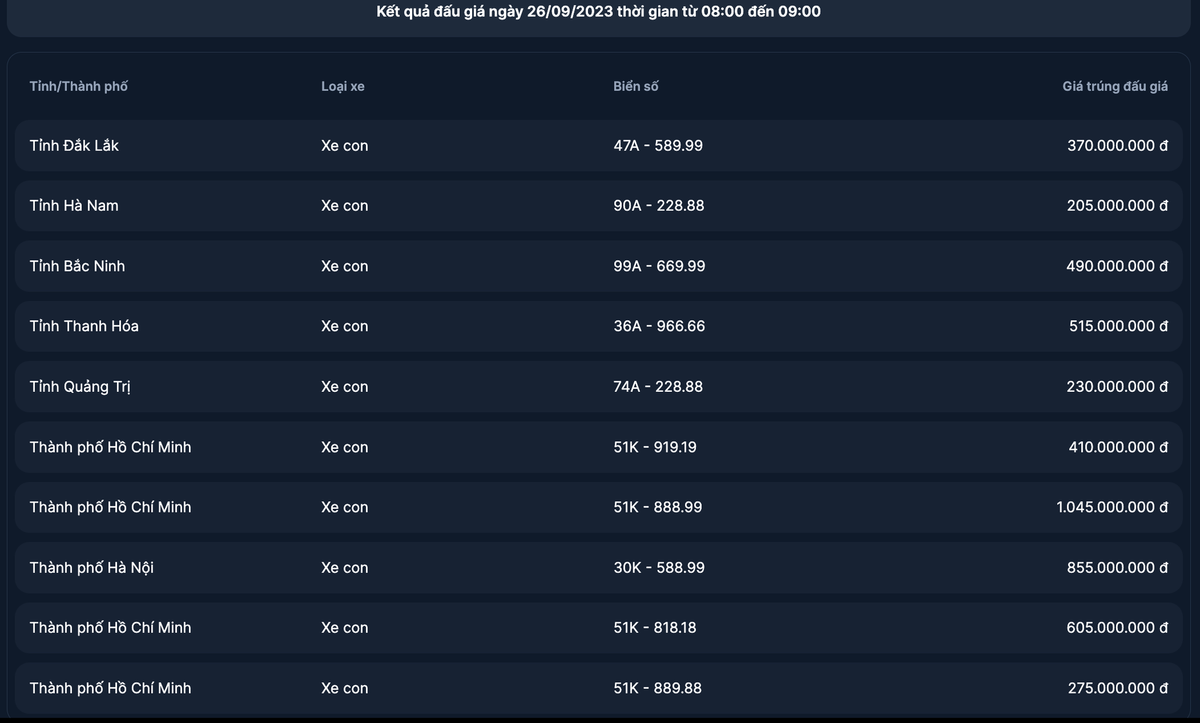
Task: Click the Tỉnh Thanh Hóa cell
Action: (84, 326)
